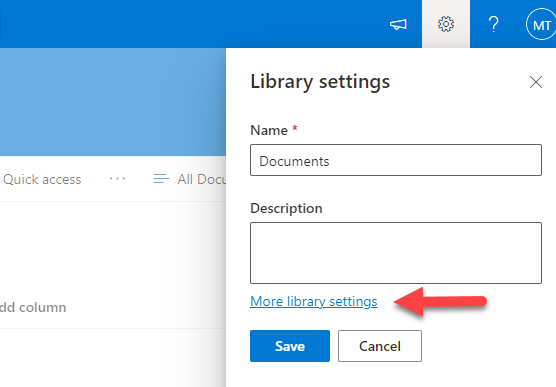The height and width of the screenshot is (387, 556).
Task: Save the library settings
Action: (x=290, y=346)
